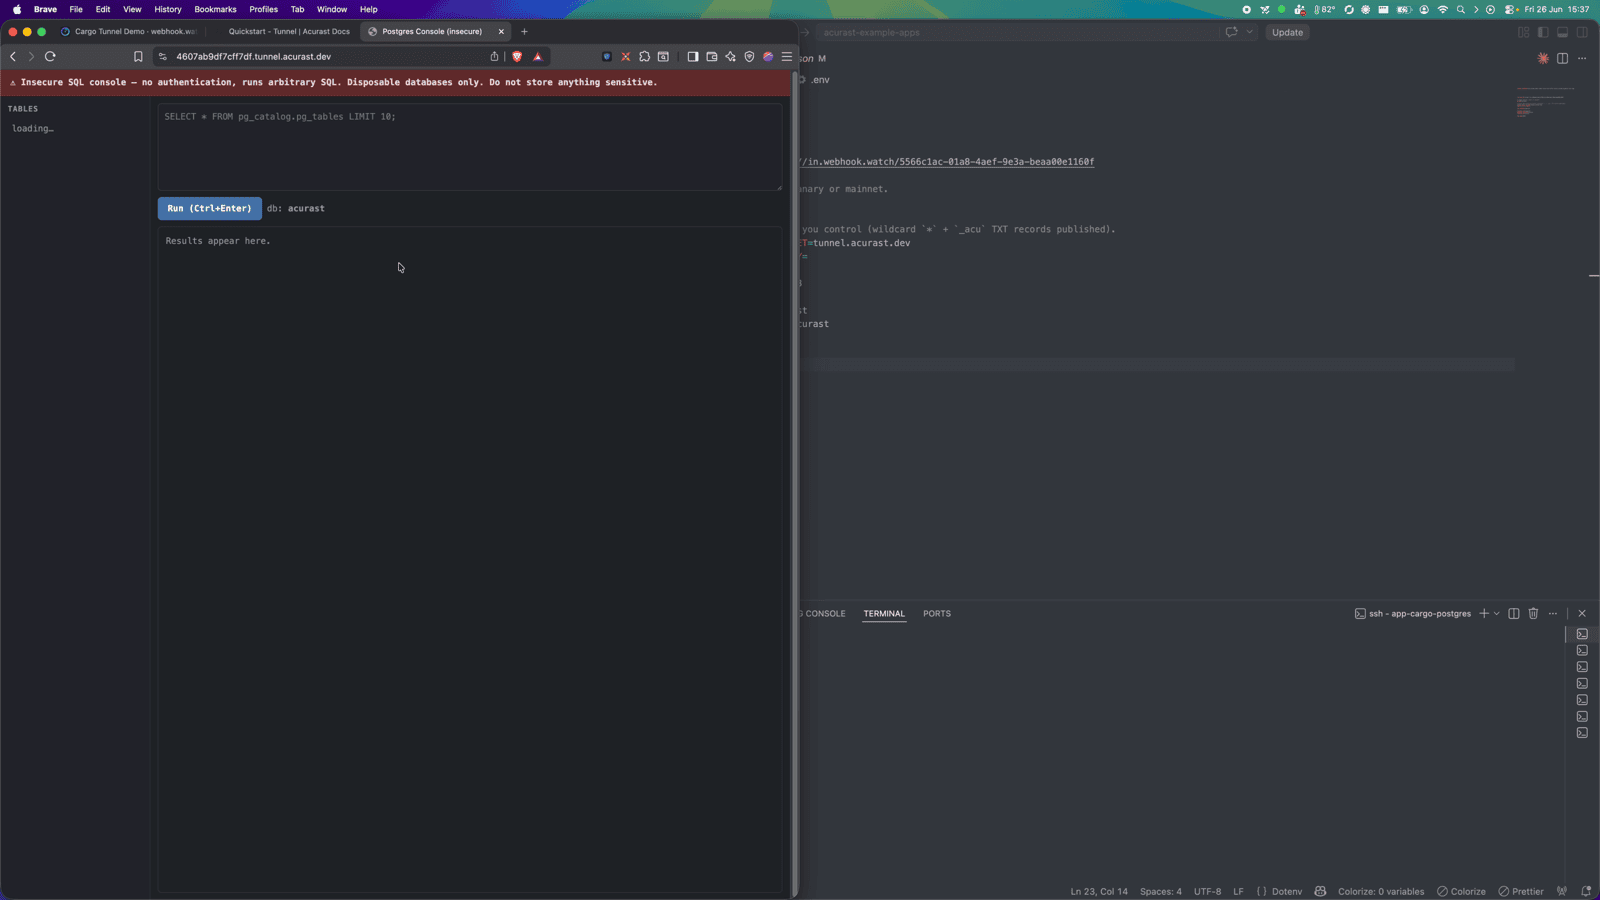Click the TABLES sidebar heading
This screenshot has height=900, width=1600.
[x=23, y=108]
